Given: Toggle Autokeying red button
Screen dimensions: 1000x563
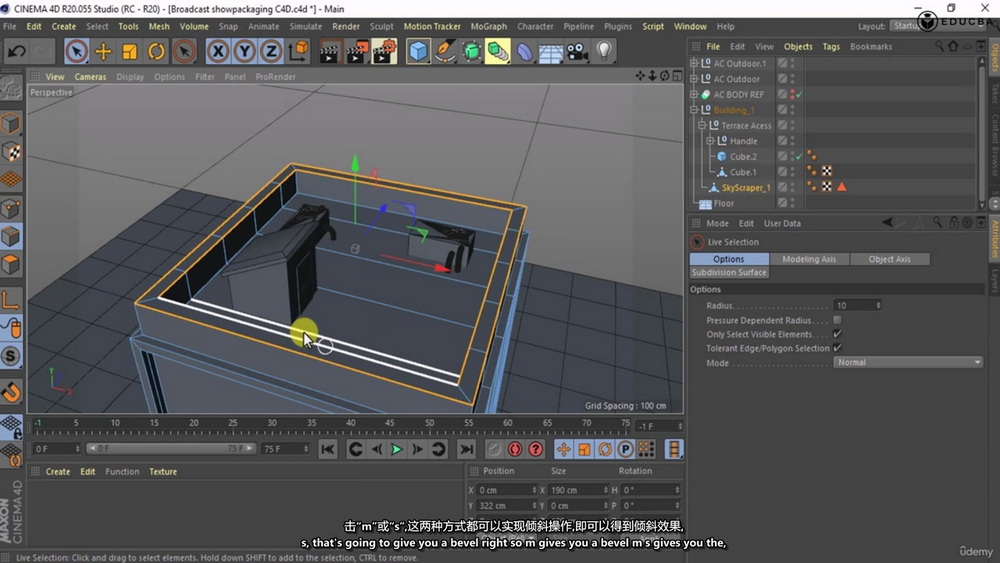Looking at the screenshot, I should [515, 450].
